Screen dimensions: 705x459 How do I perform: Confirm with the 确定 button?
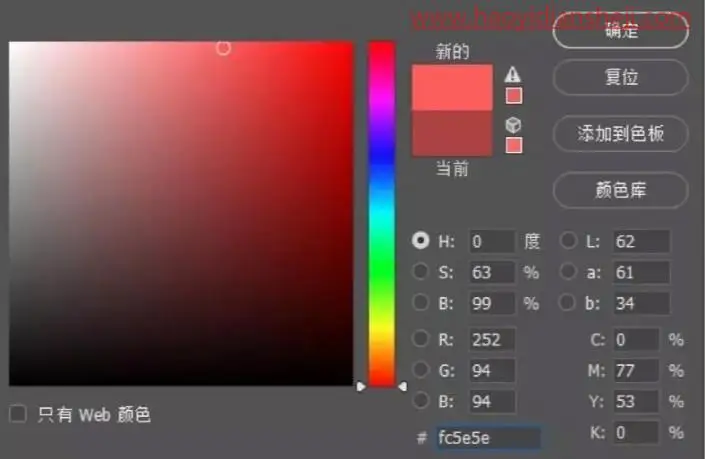(620, 30)
